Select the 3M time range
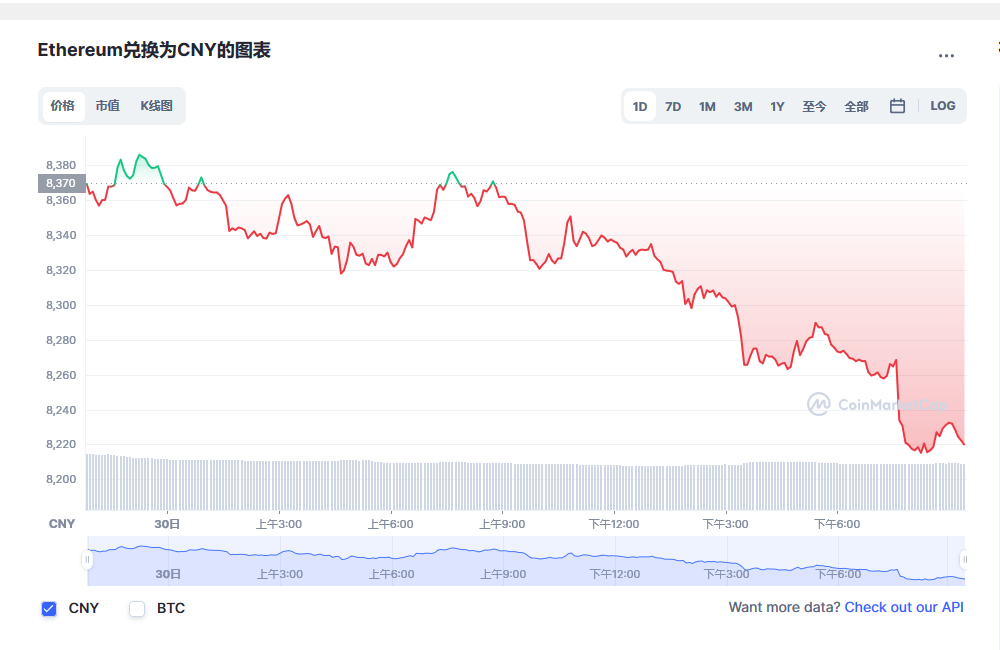 tap(743, 107)
